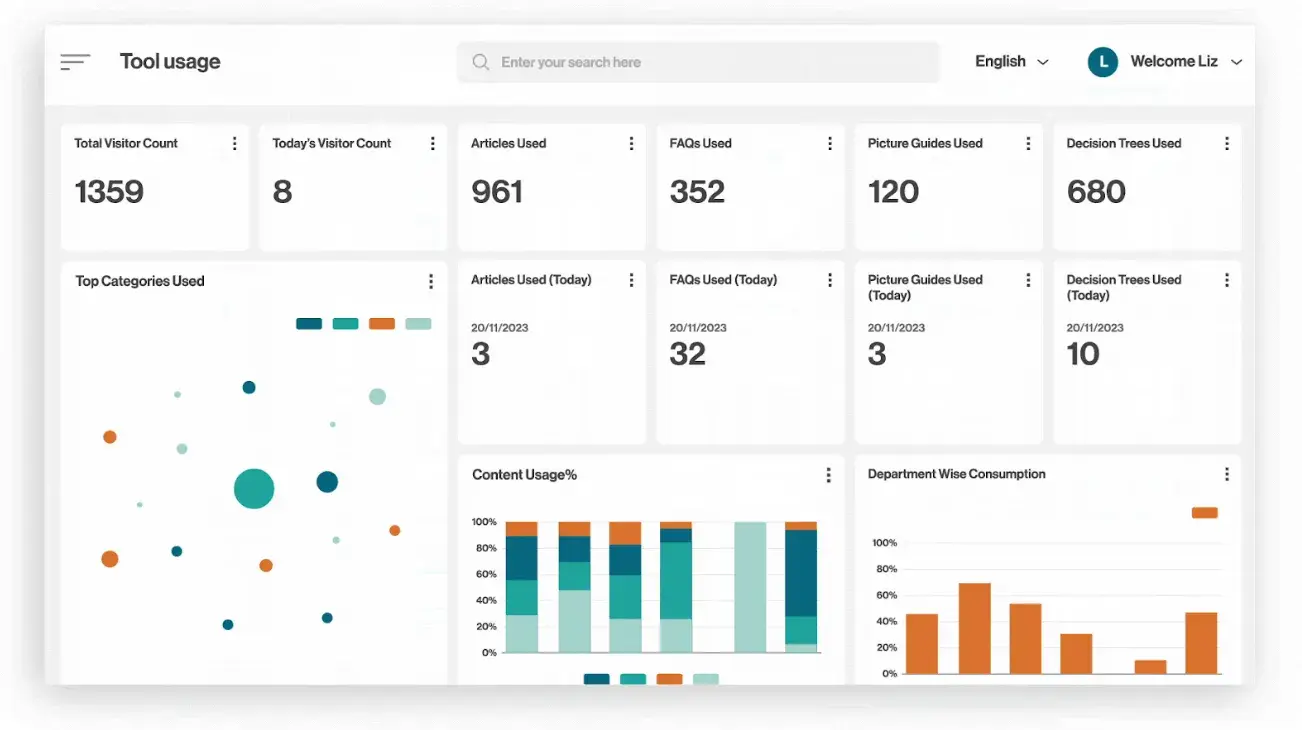Viewport: 1302px width, 730px height.
Task: Open the Today's Visitor Count card dropdown menu
Action: tap(432, 143)
